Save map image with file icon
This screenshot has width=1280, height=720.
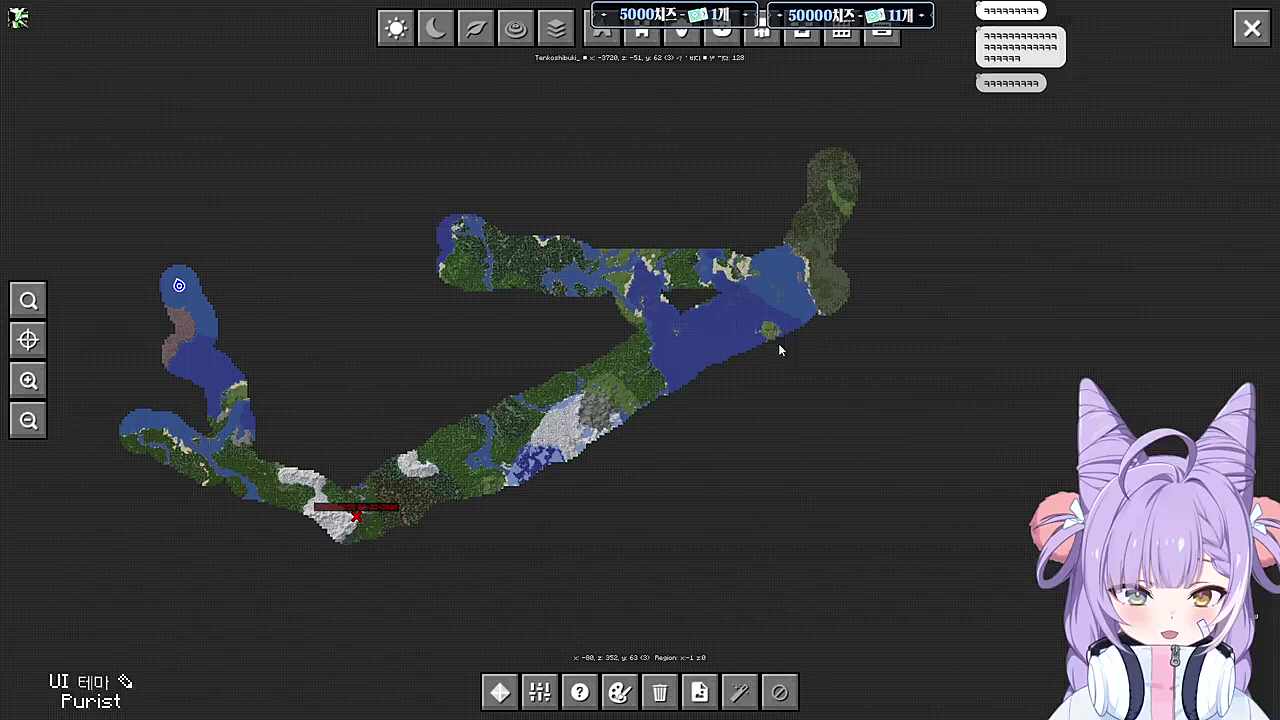click(700, 692)
